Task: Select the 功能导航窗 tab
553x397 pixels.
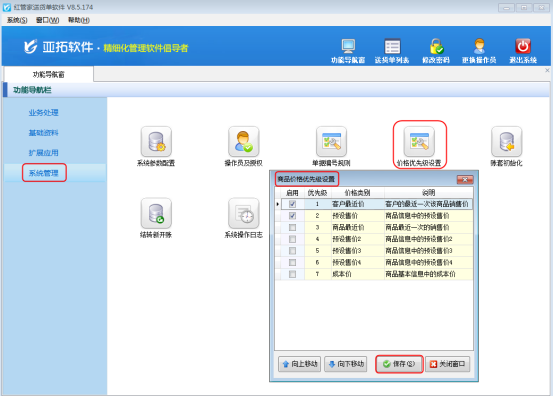Action: [x=49, y=74]
